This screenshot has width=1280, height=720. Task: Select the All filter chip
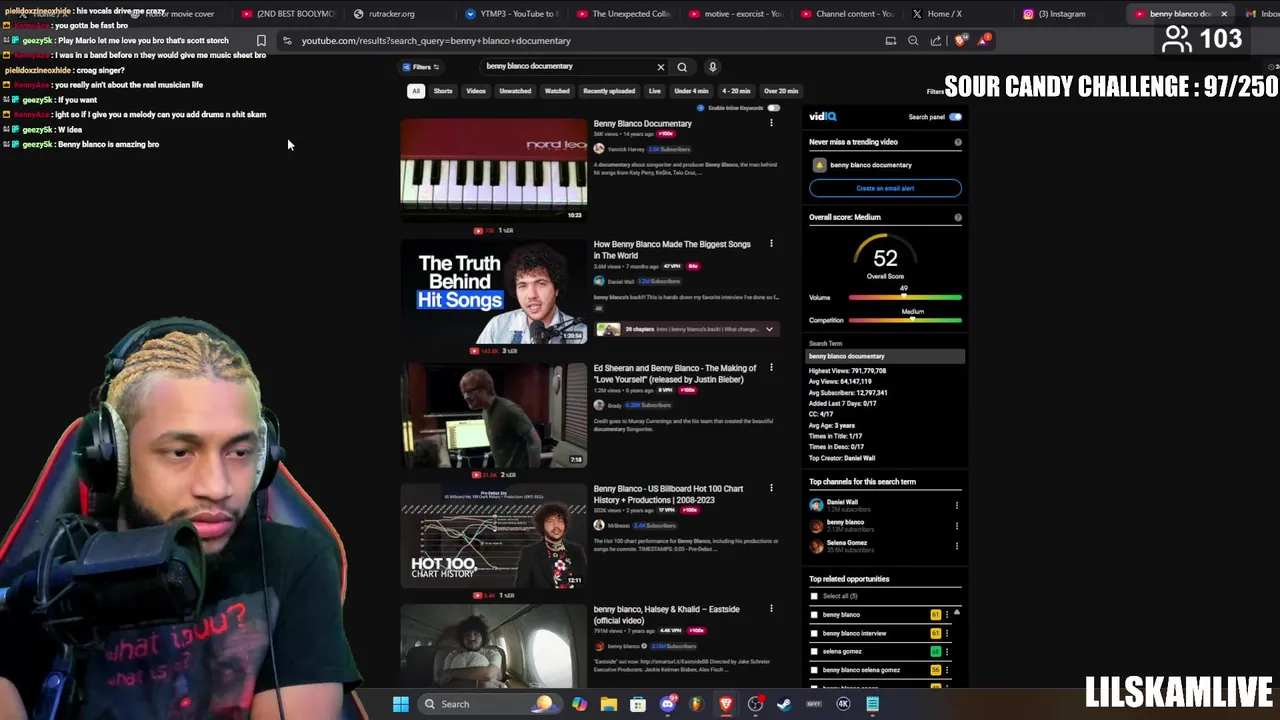tap(415, 91)
